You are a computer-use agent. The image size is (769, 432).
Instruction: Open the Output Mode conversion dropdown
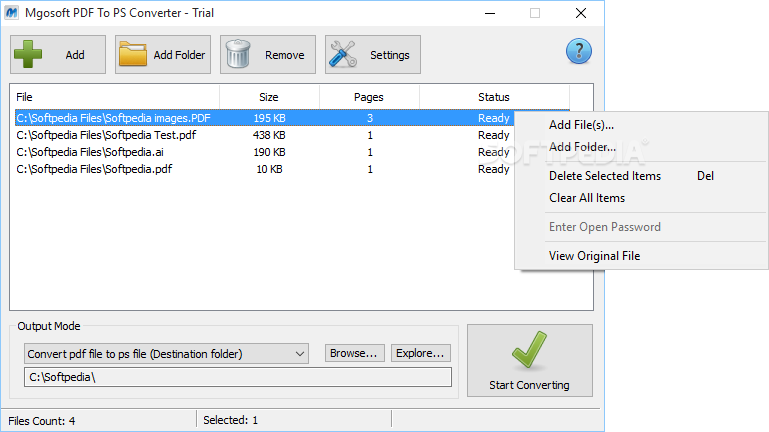(x=166, y=354)
